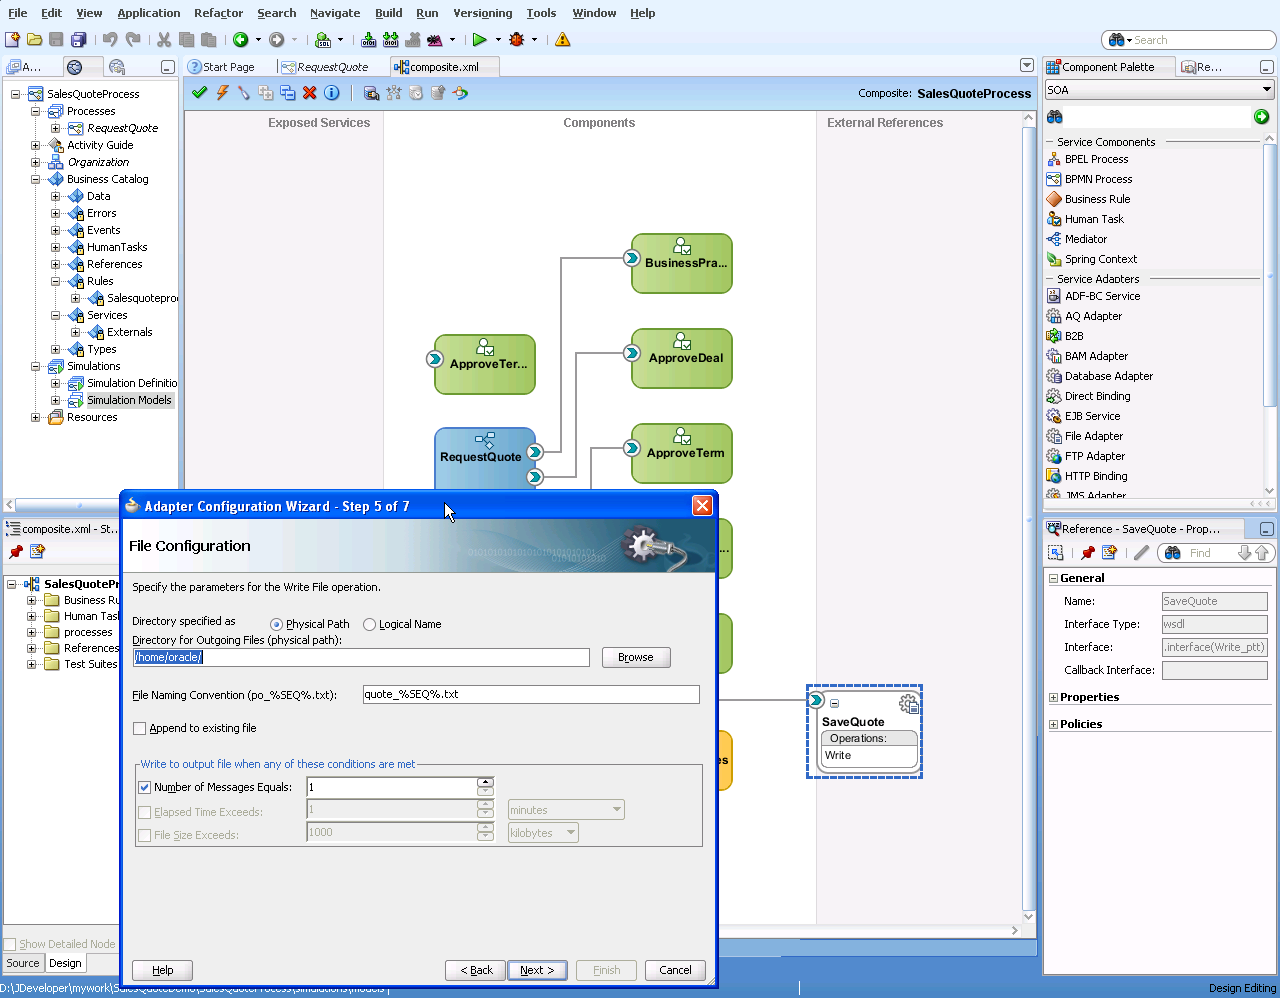Select File Adapter in Component Palette

click(x=1093, y=436)
